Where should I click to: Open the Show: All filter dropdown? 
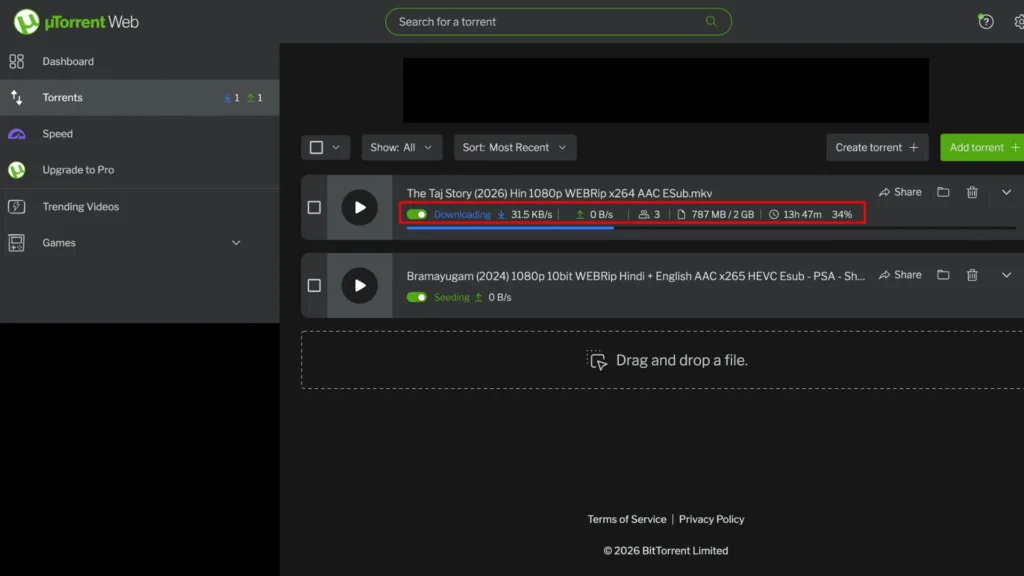pyautogui.click(x=401, y=148)
